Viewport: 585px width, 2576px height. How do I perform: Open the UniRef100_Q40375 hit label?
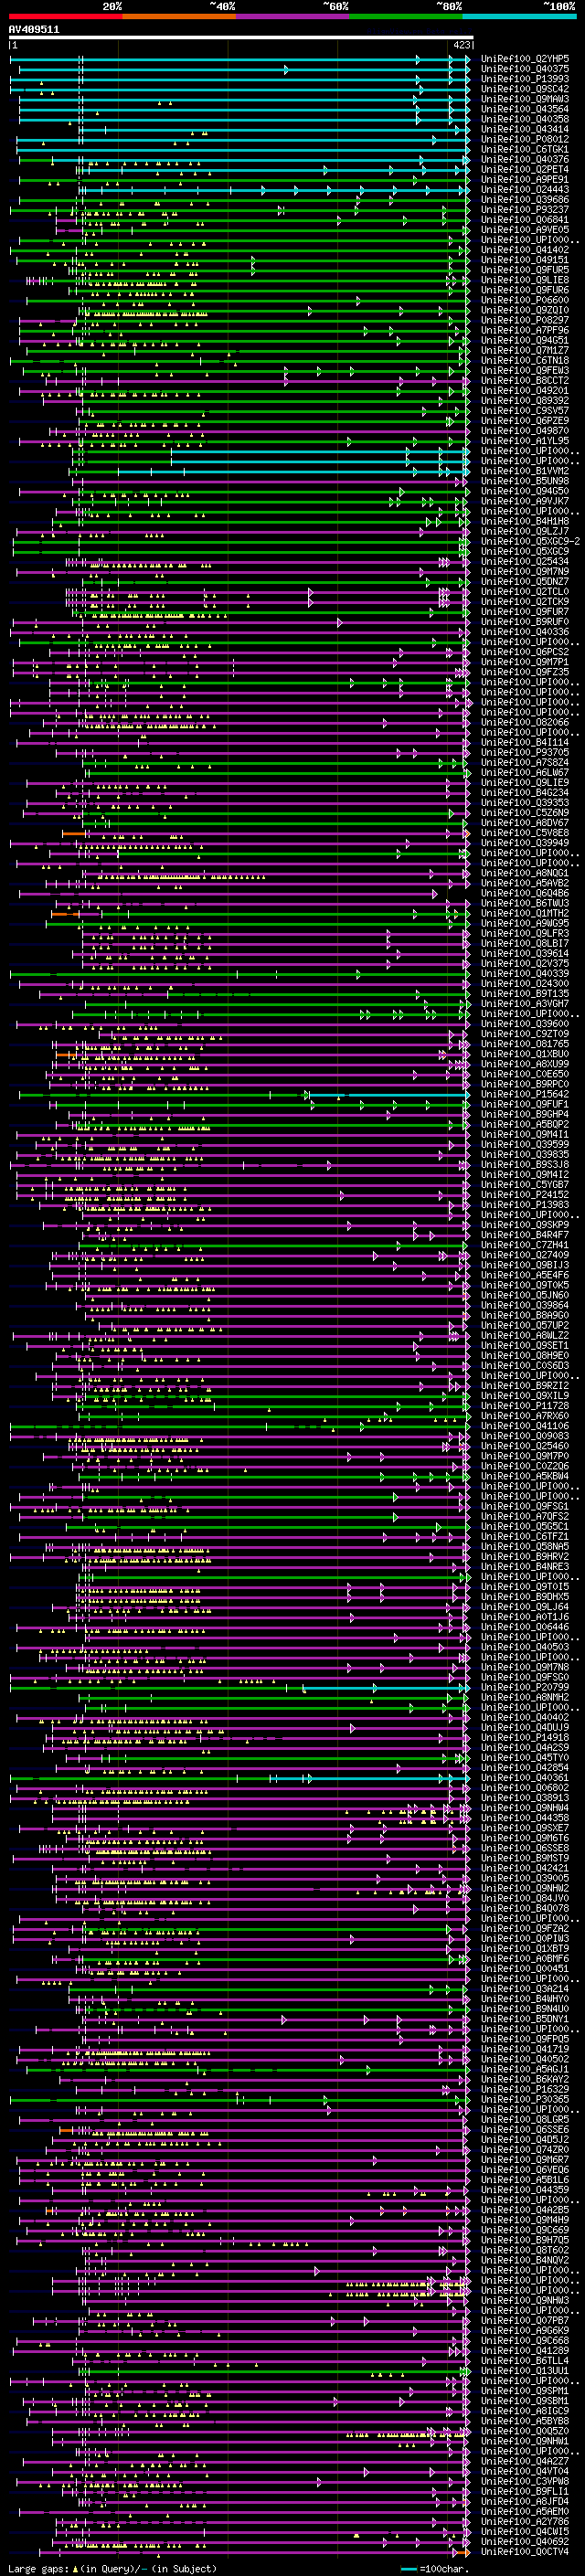(x=525, y=70)
